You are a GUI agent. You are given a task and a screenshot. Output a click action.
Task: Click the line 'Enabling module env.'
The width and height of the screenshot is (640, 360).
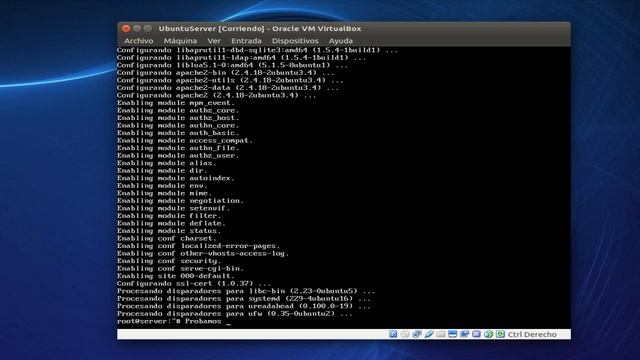[x=162, y=185]
